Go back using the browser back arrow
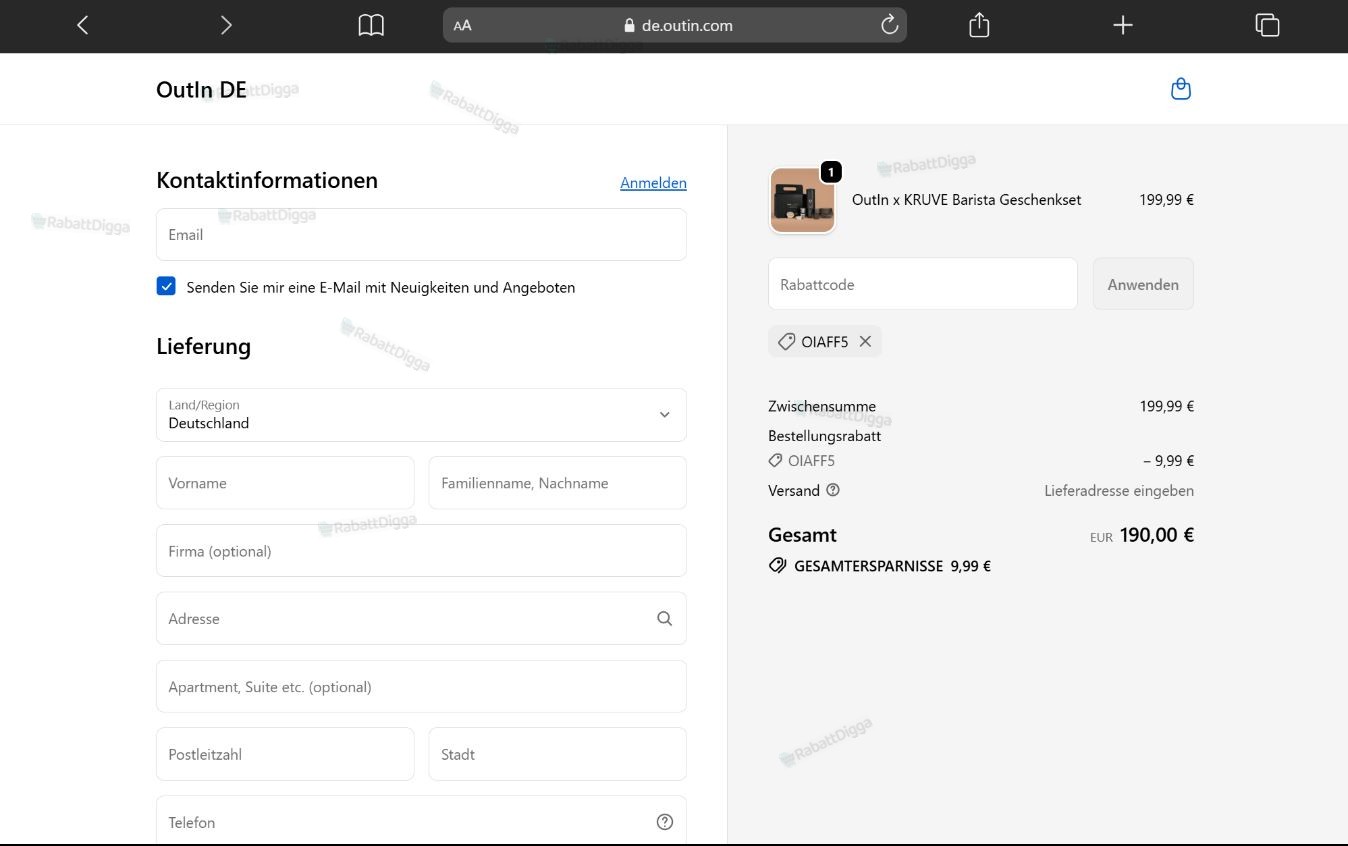This screenshot has width=1348, height=846. pyautogui.click(x=83, y=25)
